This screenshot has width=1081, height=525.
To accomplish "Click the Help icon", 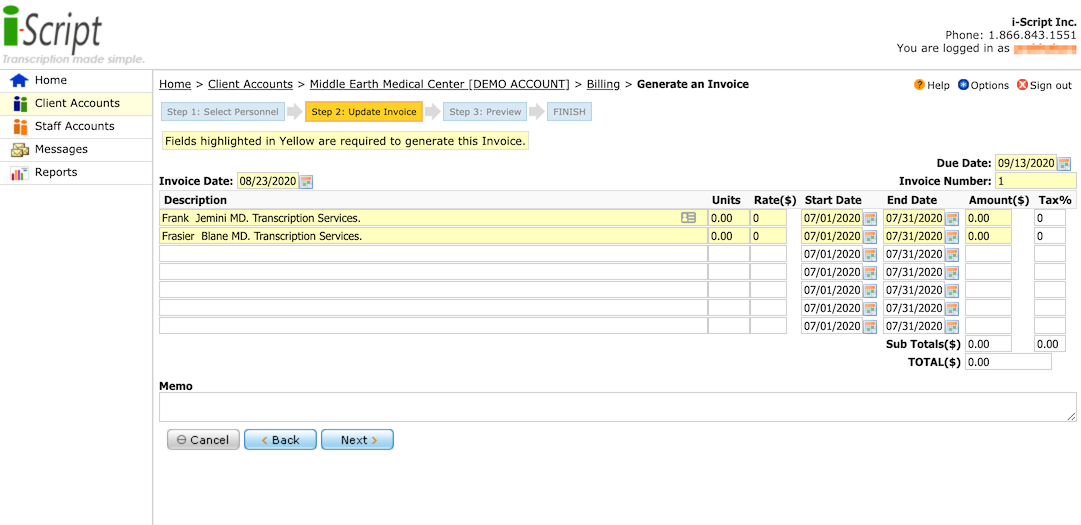I will [919, 85].
